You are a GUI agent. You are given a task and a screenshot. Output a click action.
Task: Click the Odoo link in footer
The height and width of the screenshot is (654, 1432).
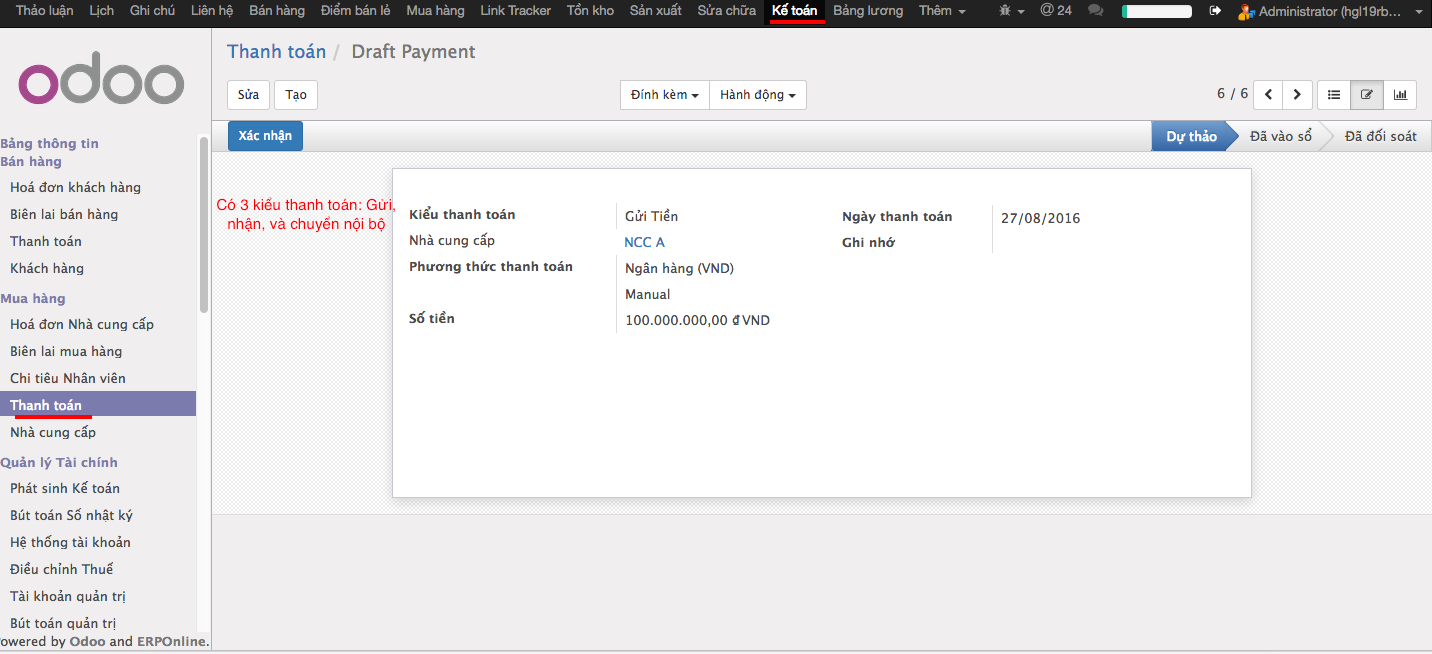pyautogui.click(x=87, y=642)
